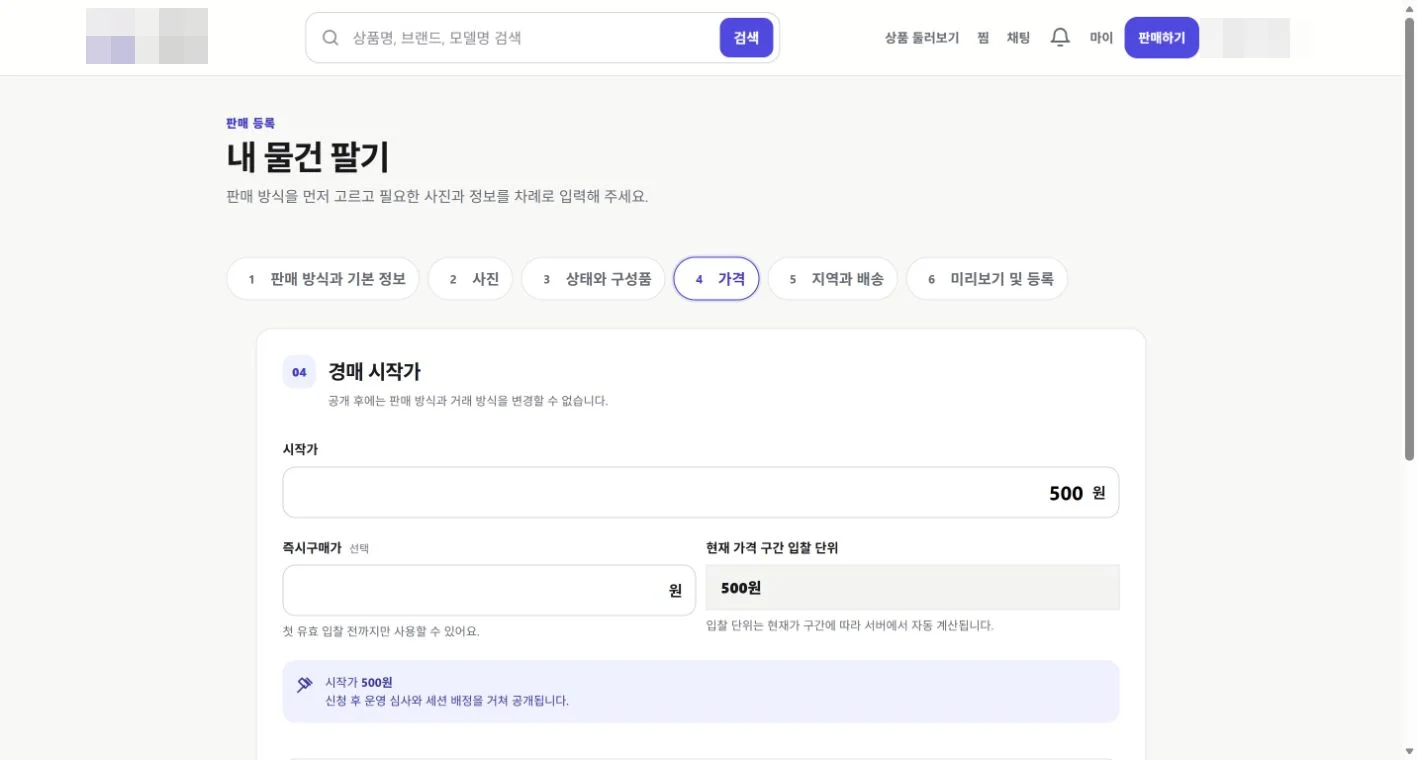Open the 마이 page link
This screenshot has height=760, width=1417.
1101,38
